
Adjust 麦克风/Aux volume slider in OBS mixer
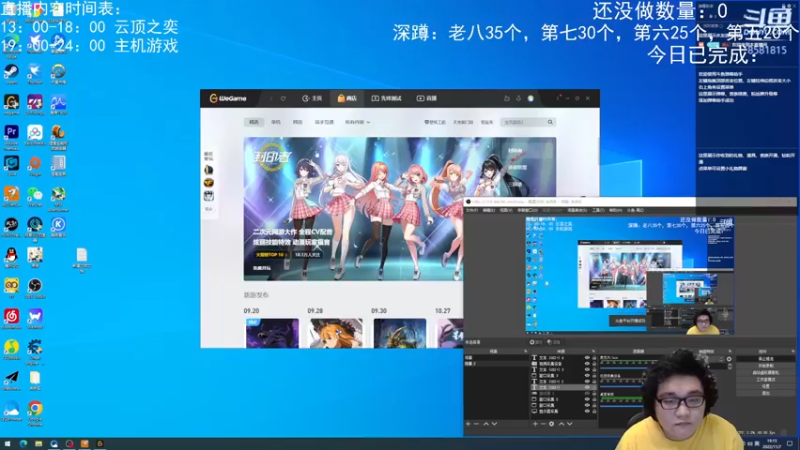coord(623,368)
